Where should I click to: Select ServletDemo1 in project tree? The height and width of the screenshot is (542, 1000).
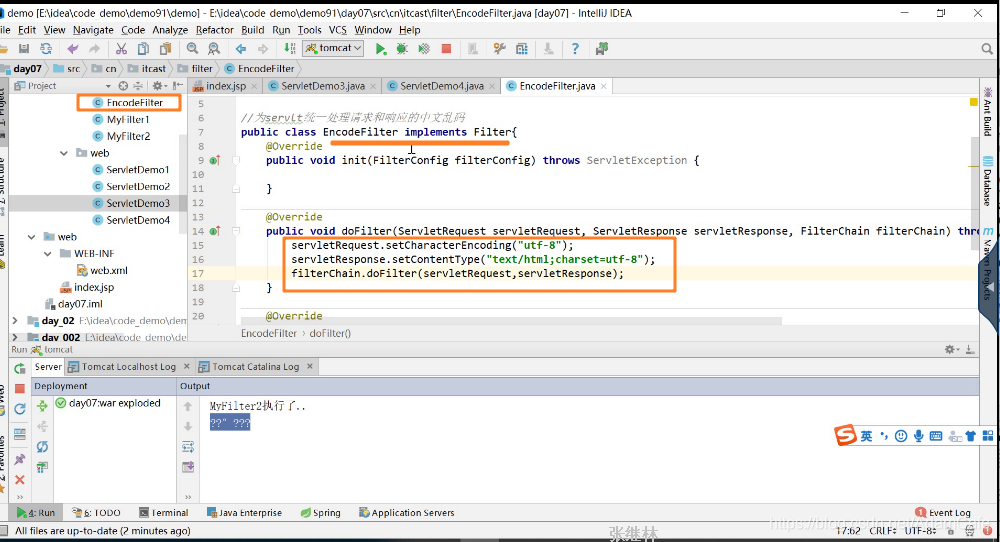pyautogui.click(x=131, y=170)
